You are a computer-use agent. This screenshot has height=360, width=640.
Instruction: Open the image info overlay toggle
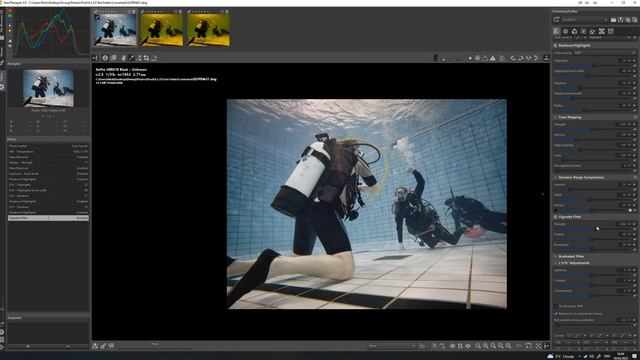pos(105,58)
